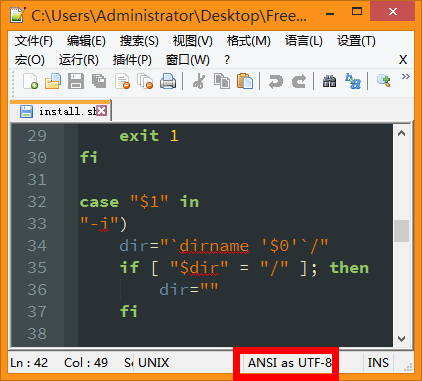
Task: Maximize the Notepad++ window
Action: click(x=357, y=12)
